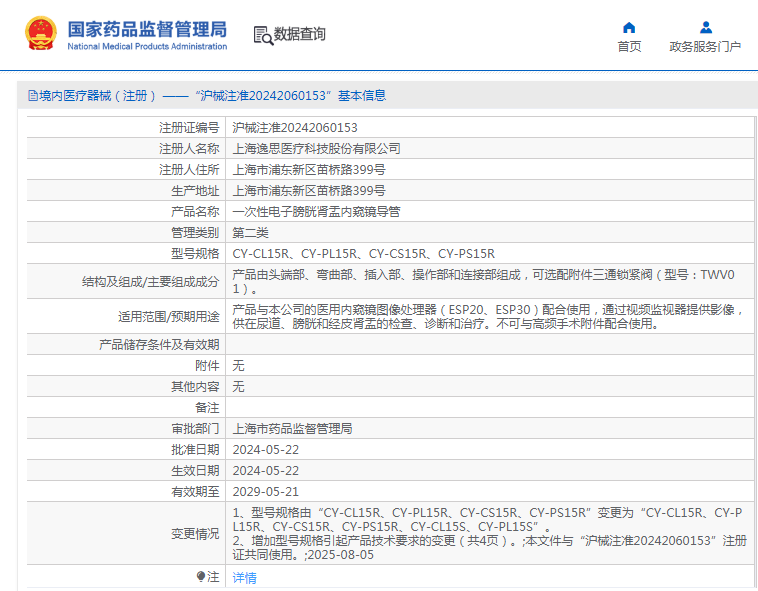
Task: Click the national emblem logo
Action: pyautogui.click(x=41, y=33)
